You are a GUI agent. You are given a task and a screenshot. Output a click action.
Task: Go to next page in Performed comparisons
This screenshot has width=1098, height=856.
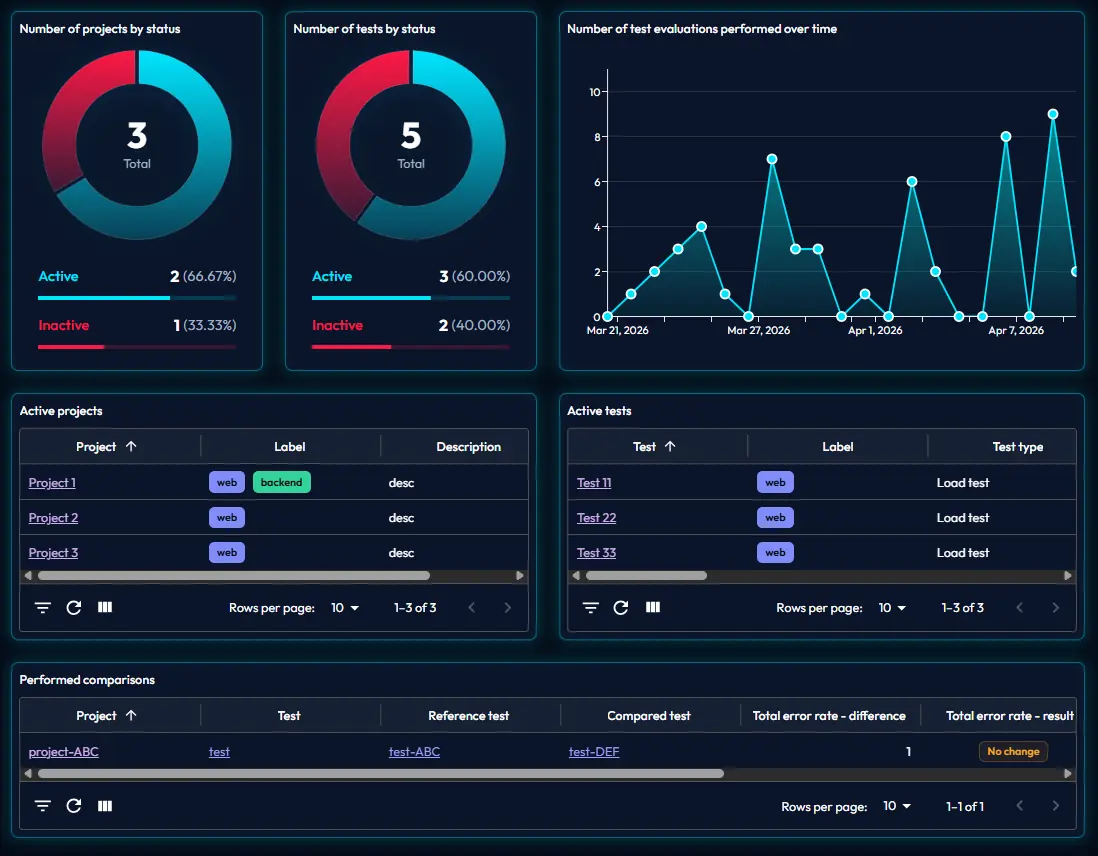1055,806
